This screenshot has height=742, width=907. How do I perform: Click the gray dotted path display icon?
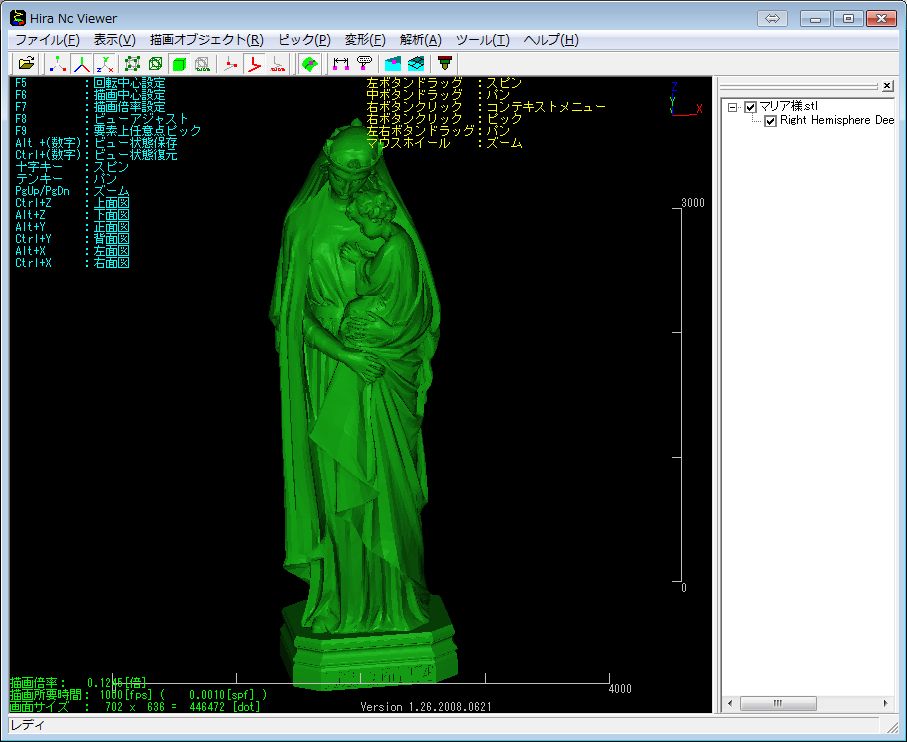pyautogui.click(x=278, y=64)
